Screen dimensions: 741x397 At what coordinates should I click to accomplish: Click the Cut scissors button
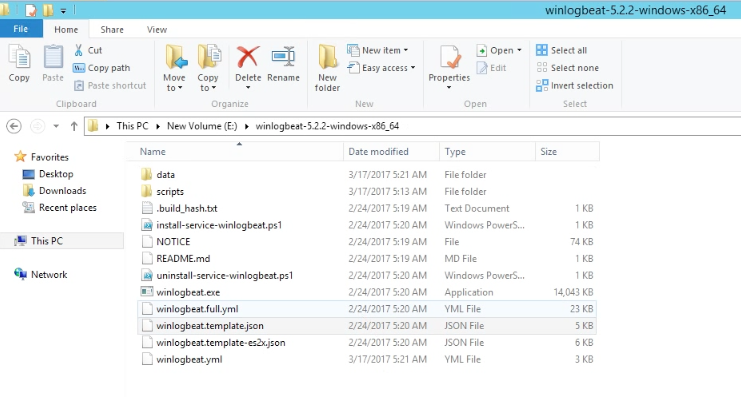tap(88, 50)
